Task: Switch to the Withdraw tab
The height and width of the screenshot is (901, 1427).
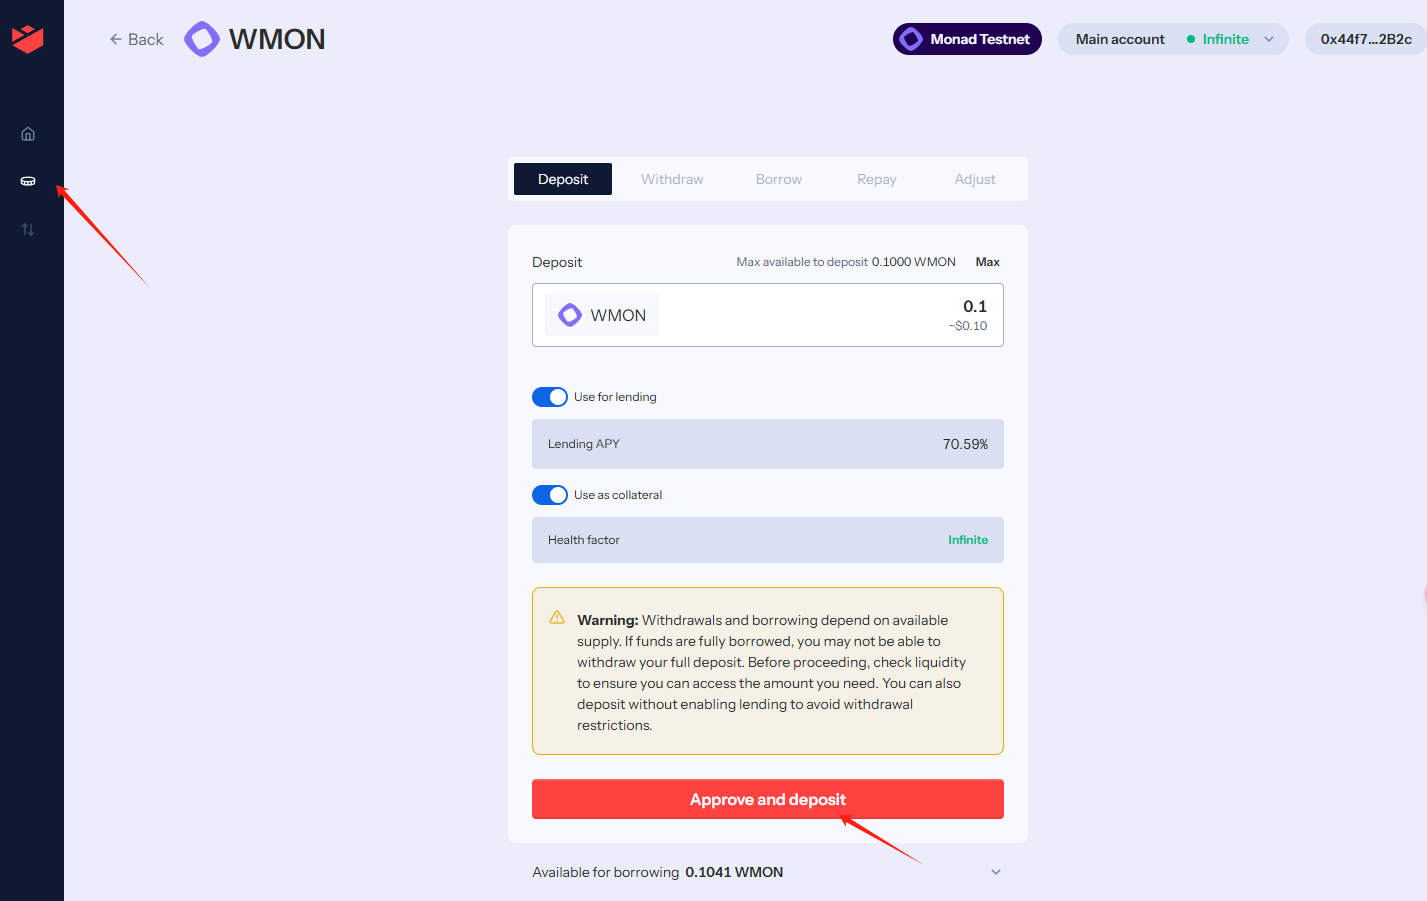Action: tap(672, 179)
